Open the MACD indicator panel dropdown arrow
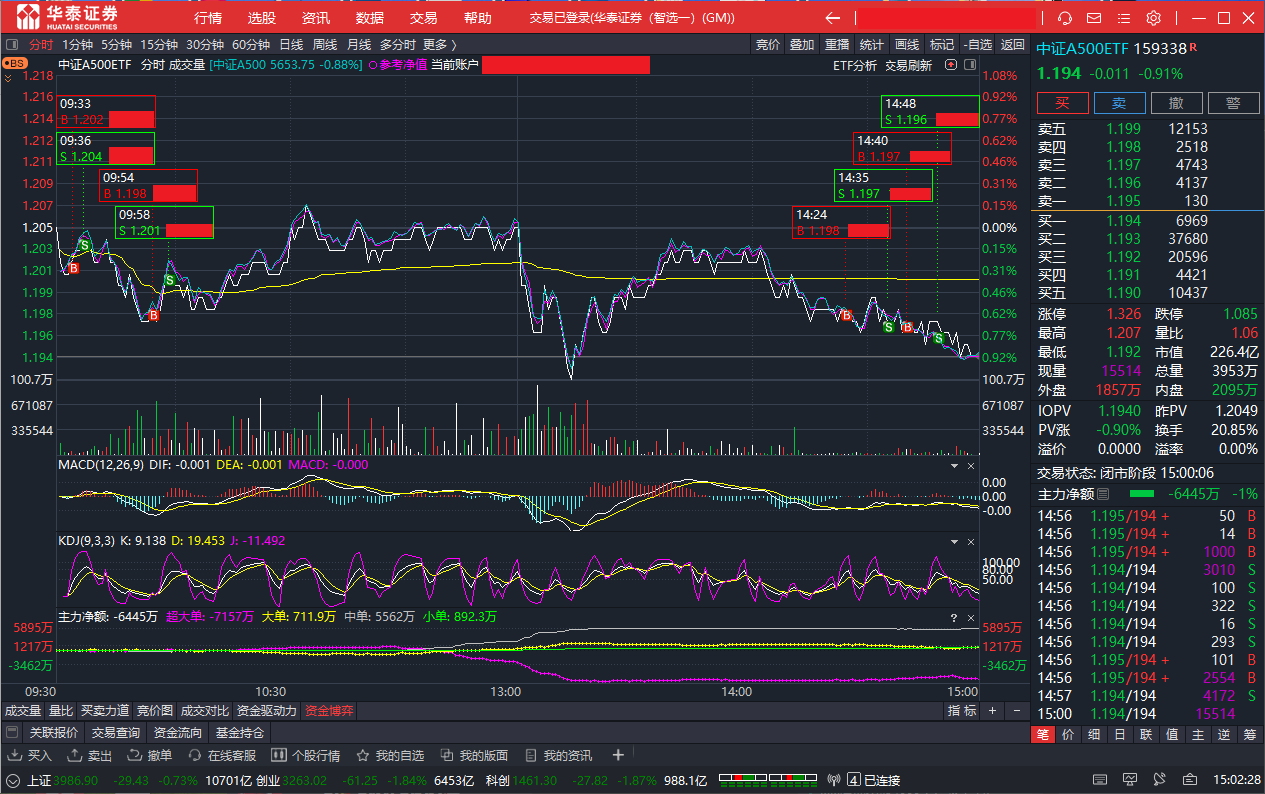 (953, 466)
